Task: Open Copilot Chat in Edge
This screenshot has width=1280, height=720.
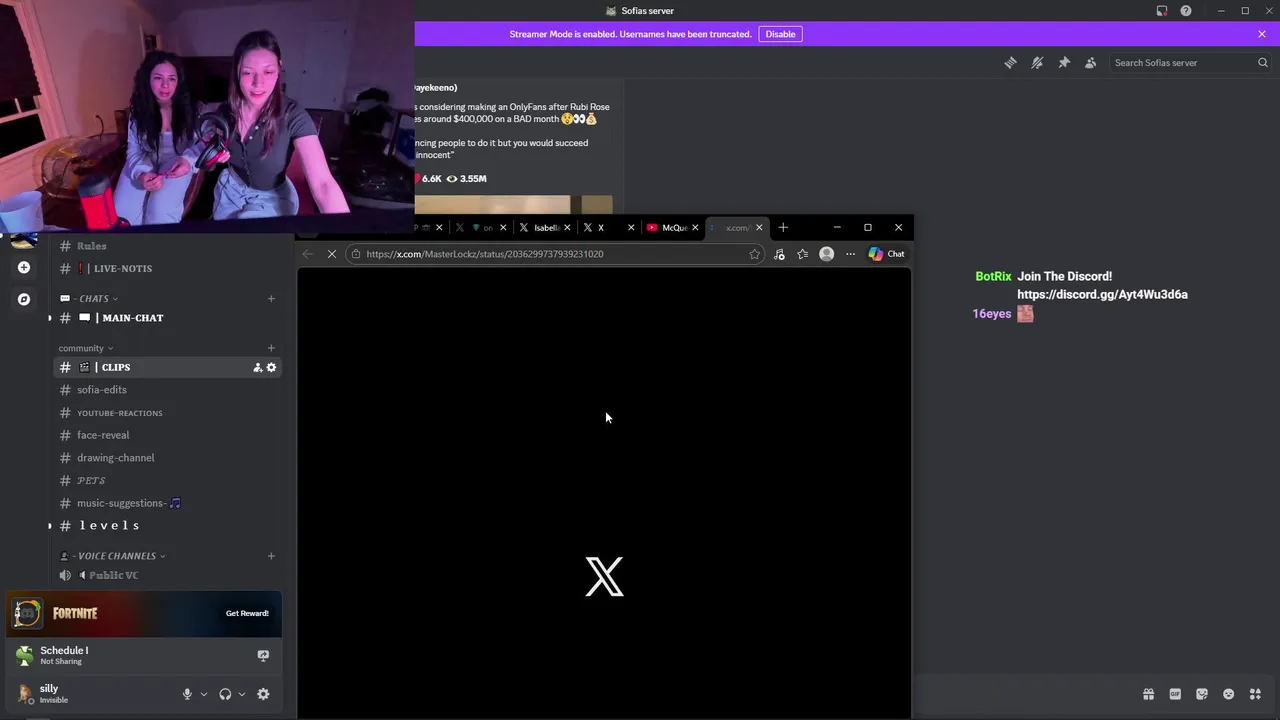Action: (886, 254)
